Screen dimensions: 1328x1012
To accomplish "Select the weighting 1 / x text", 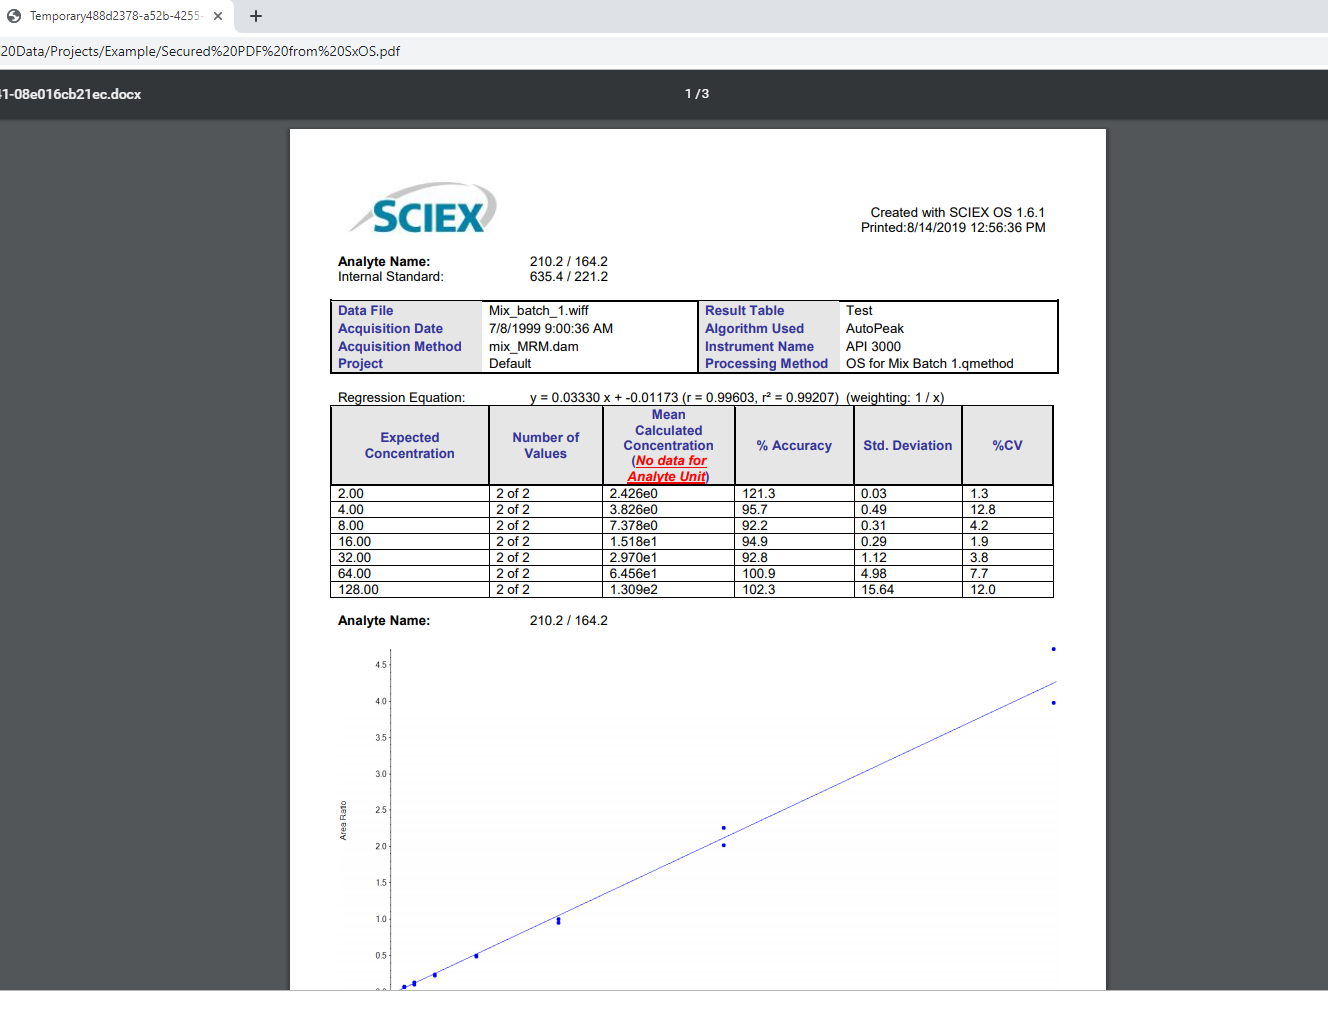I will pos(895,397).
